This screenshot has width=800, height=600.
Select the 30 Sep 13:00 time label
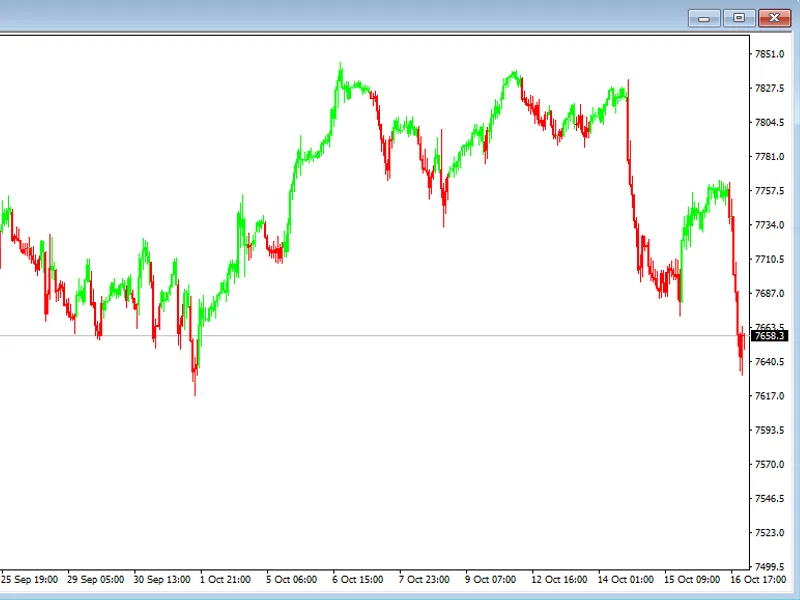pos(162,580)
